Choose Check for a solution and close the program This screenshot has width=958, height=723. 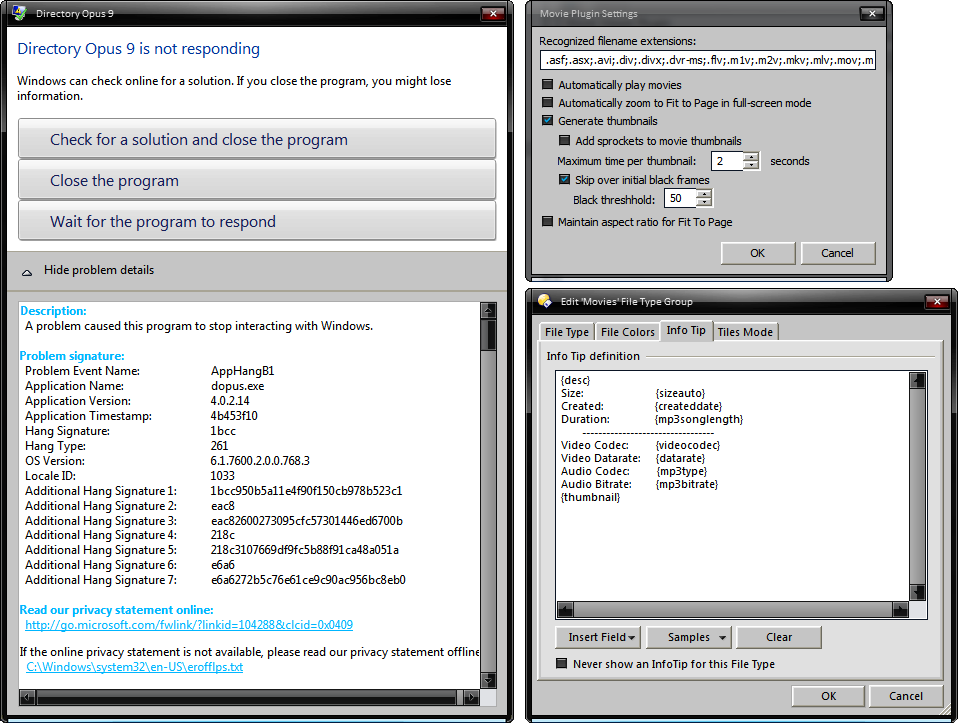[x=257, y=139]
